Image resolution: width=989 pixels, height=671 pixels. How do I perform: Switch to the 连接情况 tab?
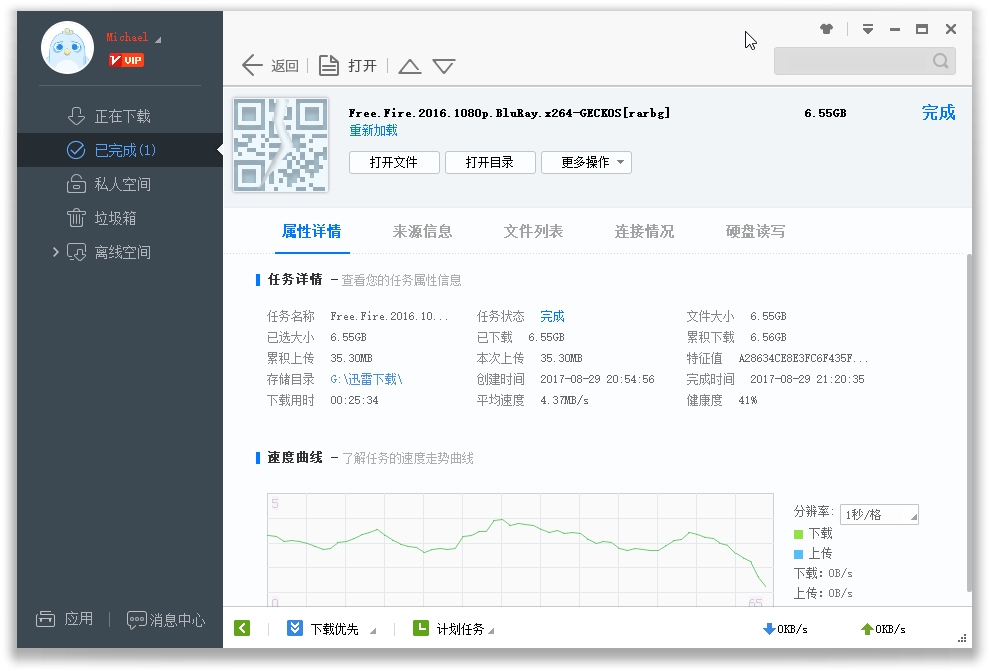pyautogui.click(x=645, y=231)
